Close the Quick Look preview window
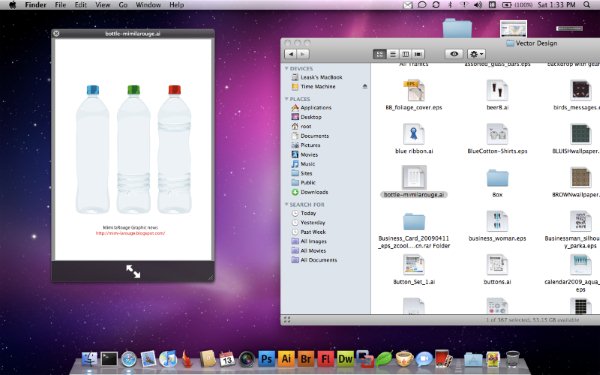600x375 pixels. [x=56, y=34]
